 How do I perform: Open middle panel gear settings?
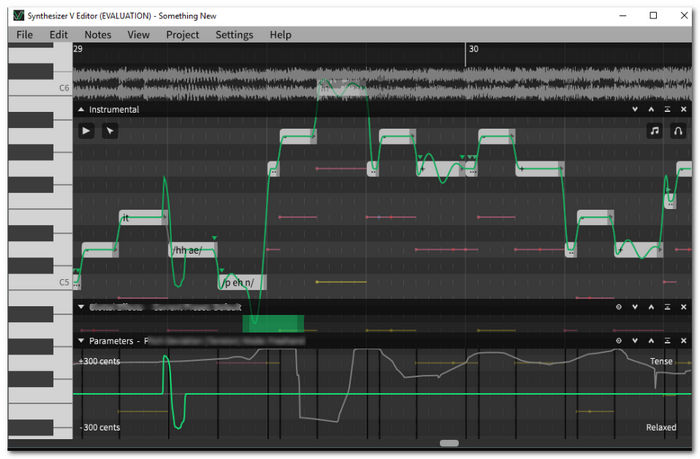point(618,307)
